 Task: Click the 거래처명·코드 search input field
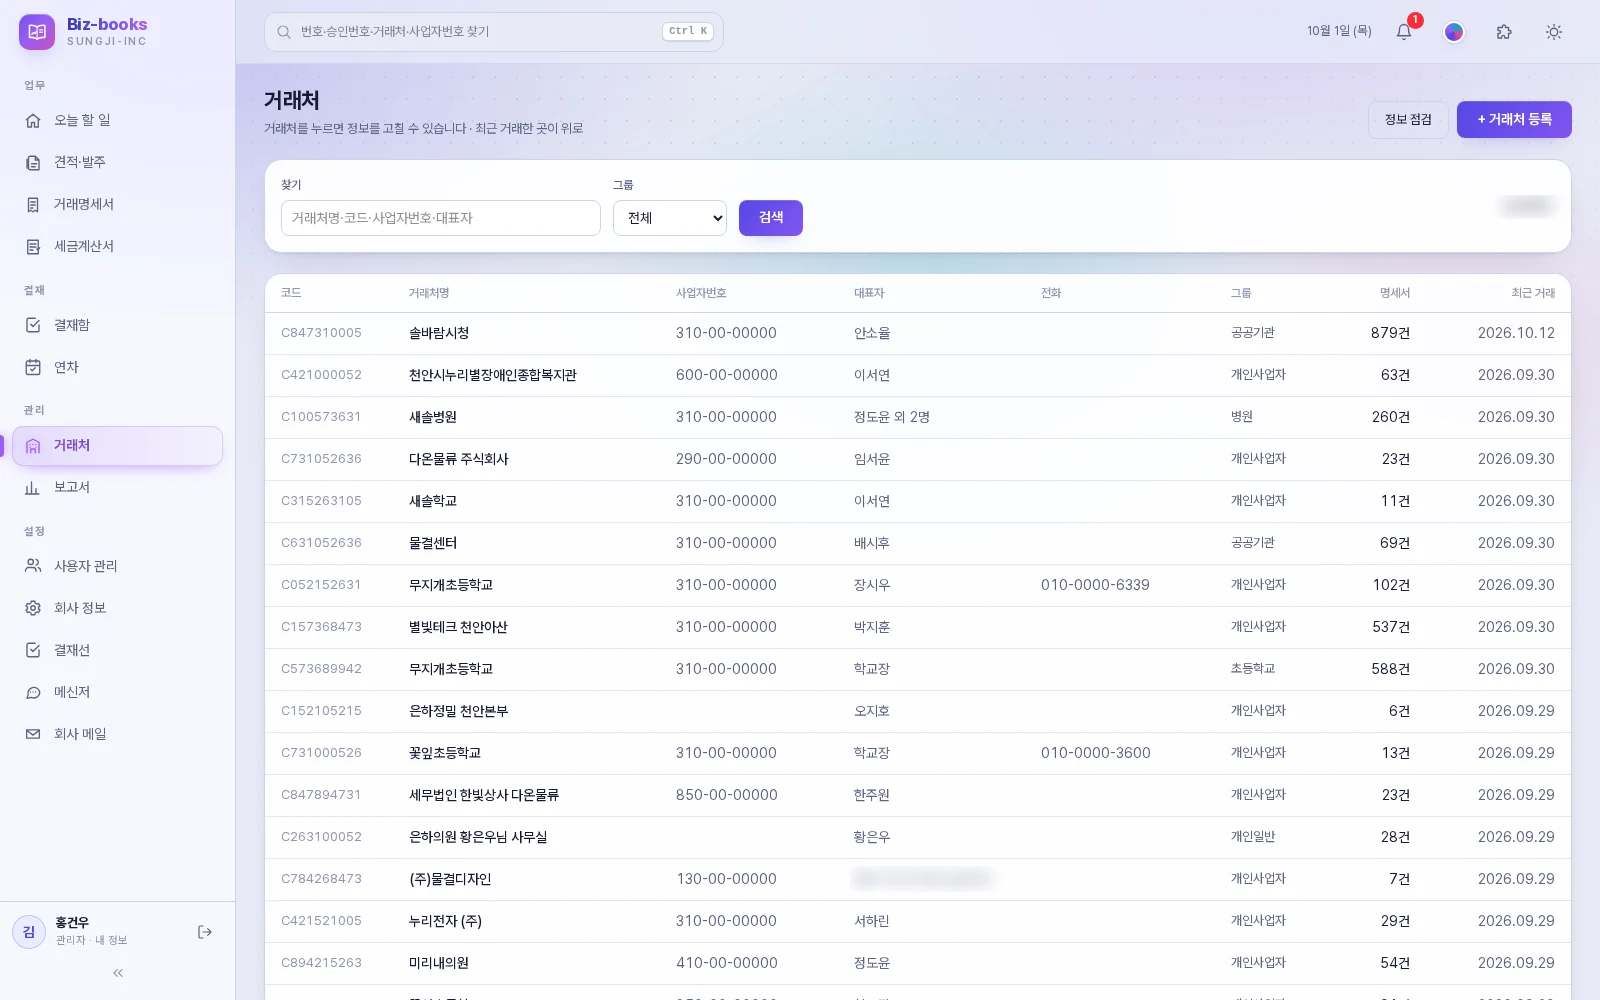point(441,218)
